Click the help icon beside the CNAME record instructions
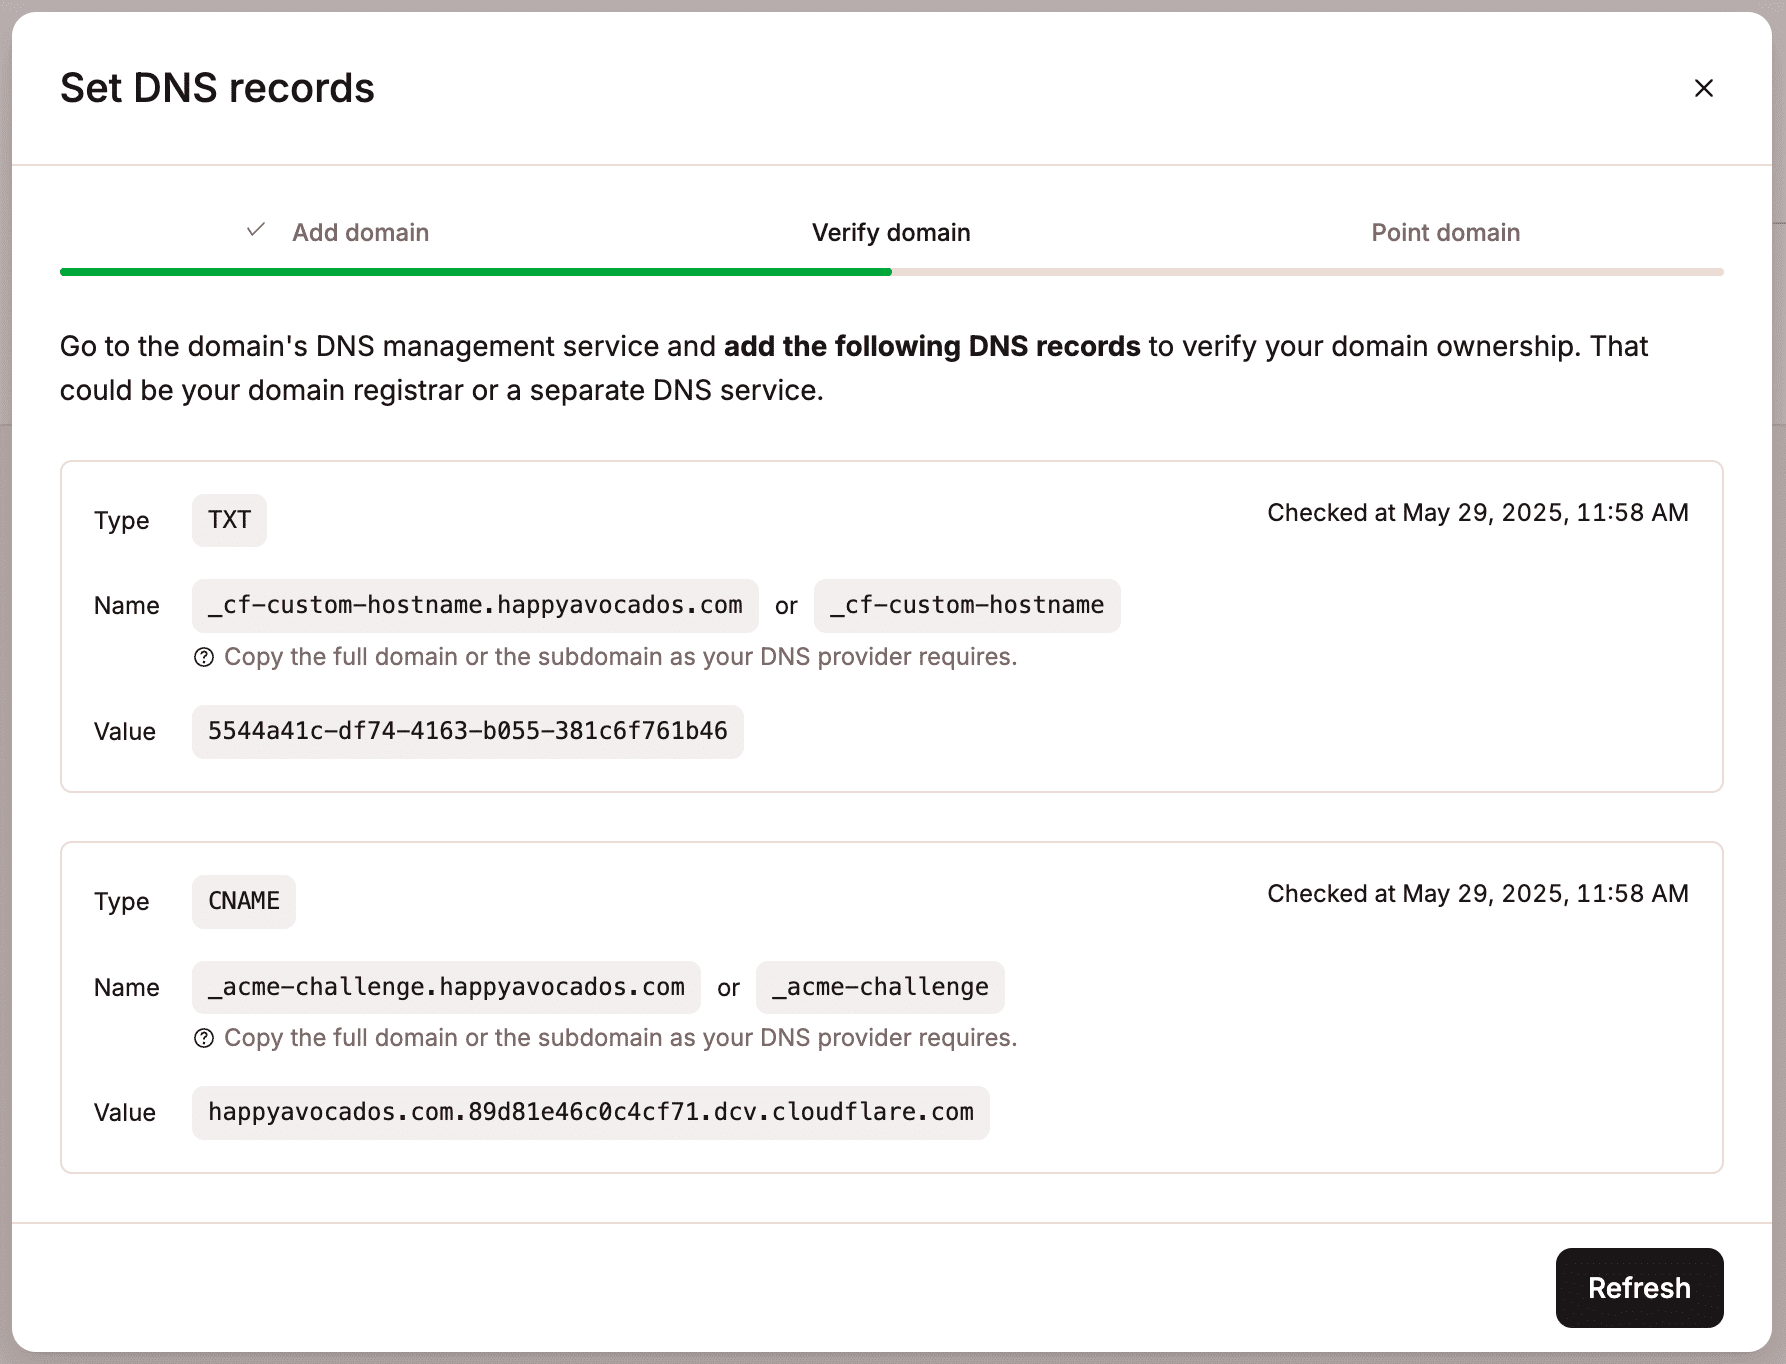 [x=204, y=1038]
